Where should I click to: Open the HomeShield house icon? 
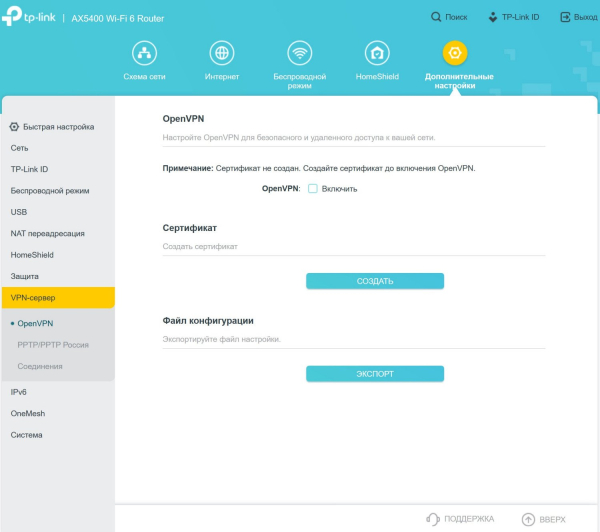[377, 53]
